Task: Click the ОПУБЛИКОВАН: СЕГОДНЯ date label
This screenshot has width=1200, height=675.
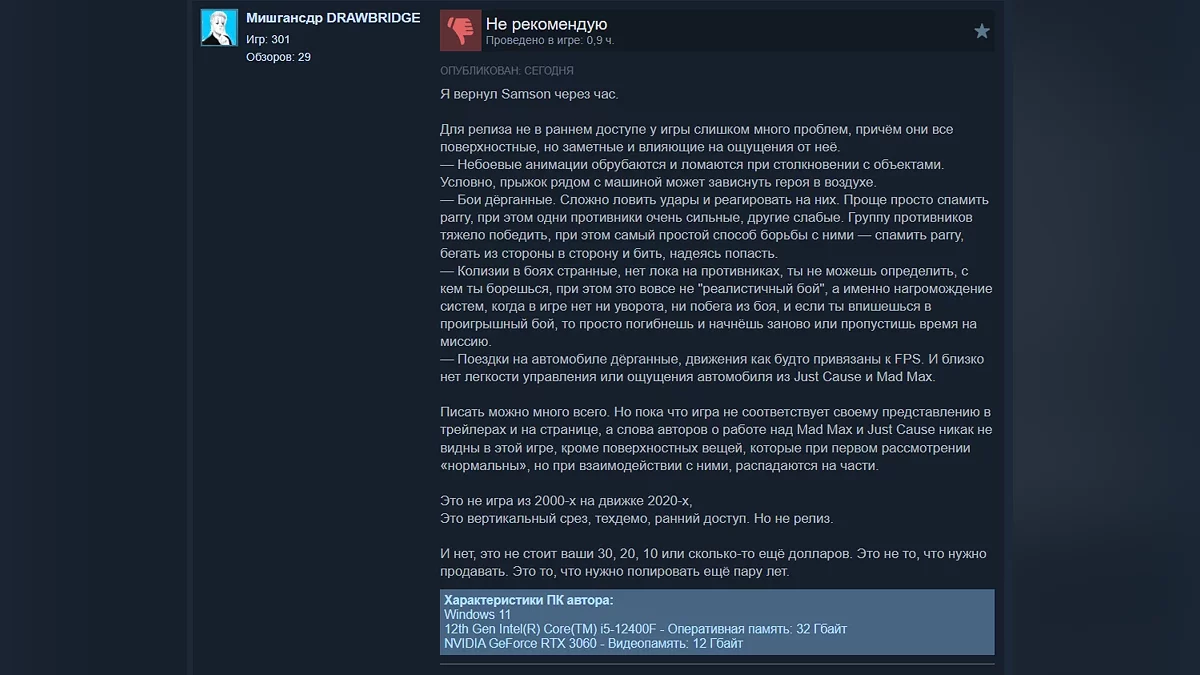Action: click(507, 71)
